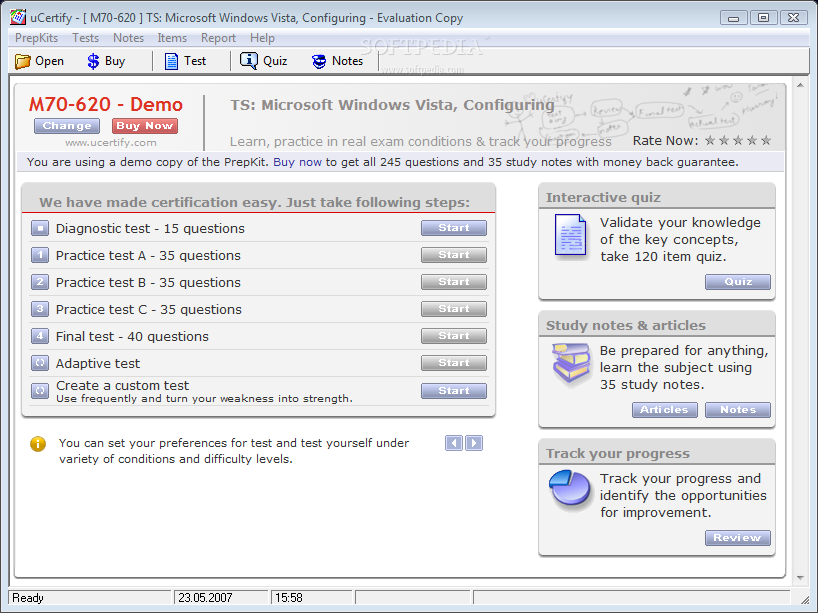818x613 pixels.
Task: Follow the 'Buy now' link in demo notice
Action: [x=297, y=162]
